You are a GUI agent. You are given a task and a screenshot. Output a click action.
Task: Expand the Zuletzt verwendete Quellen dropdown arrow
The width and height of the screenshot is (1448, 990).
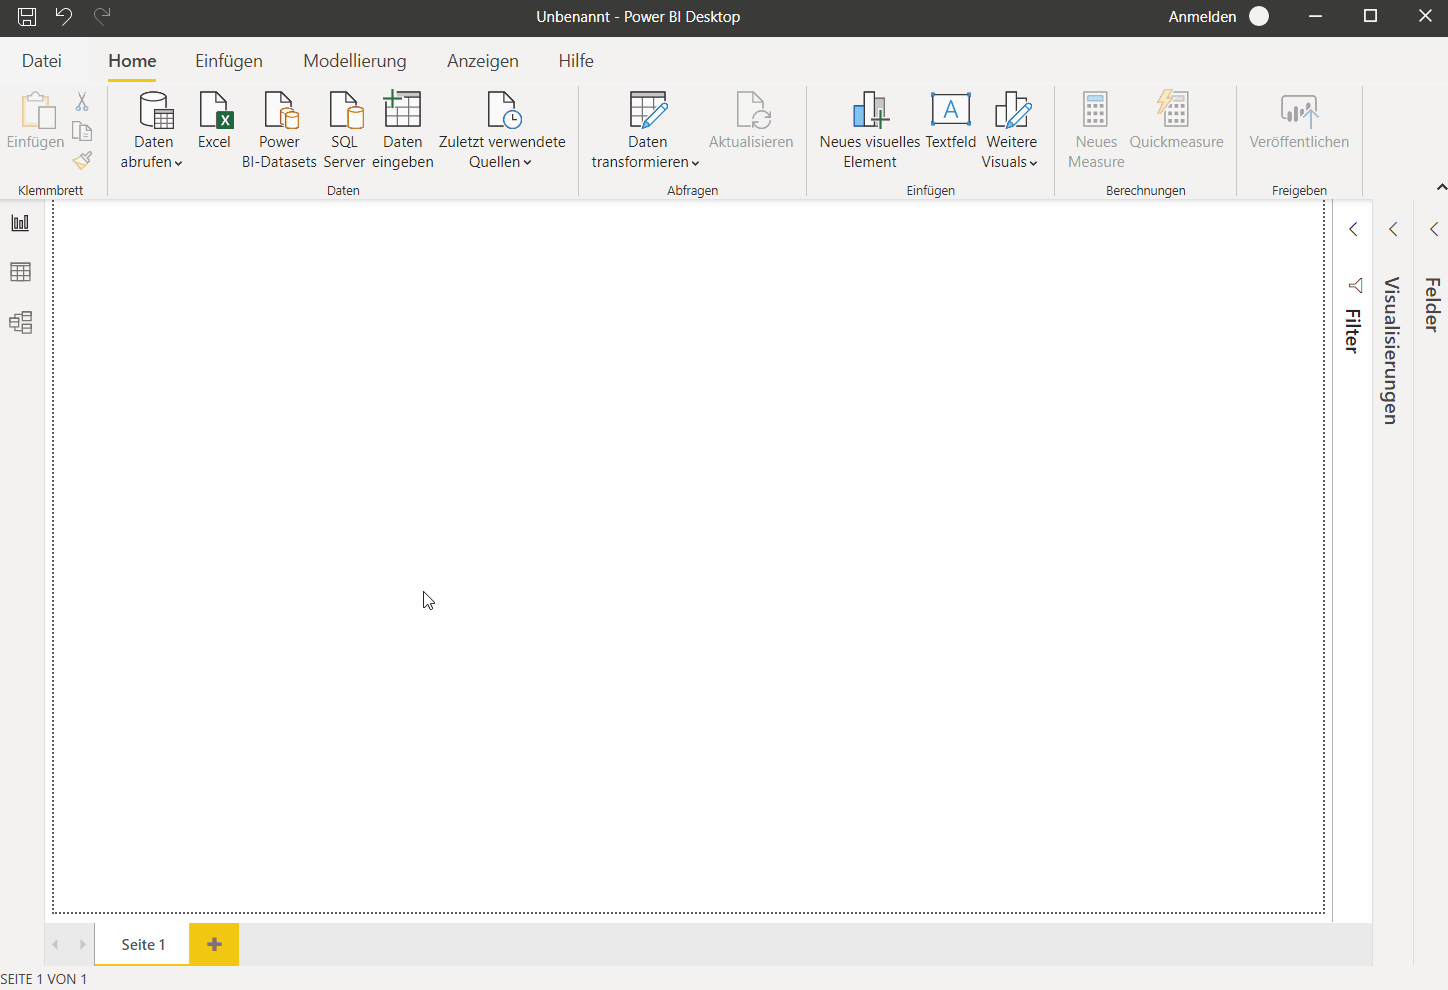(x=527, y=163)
